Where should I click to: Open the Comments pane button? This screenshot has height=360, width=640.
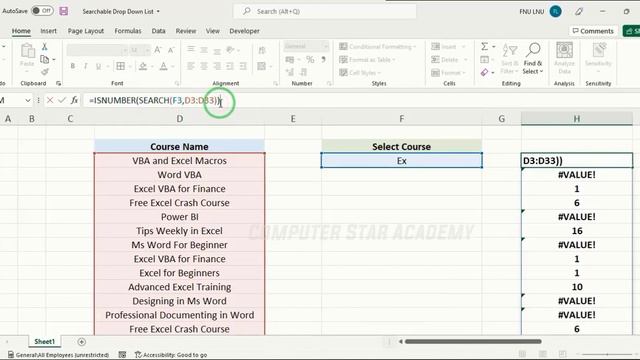pyautogui.click(x=593, y=31)
